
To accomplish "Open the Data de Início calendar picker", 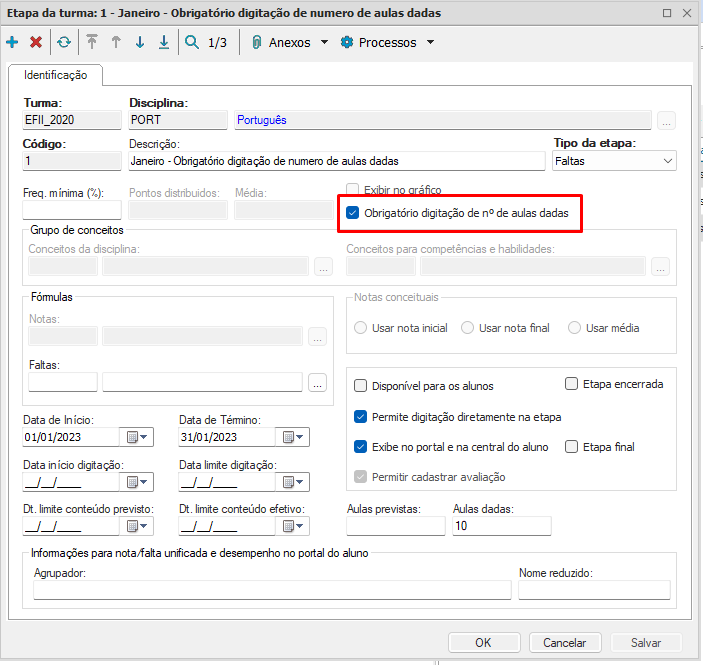I will click(136, 437).
